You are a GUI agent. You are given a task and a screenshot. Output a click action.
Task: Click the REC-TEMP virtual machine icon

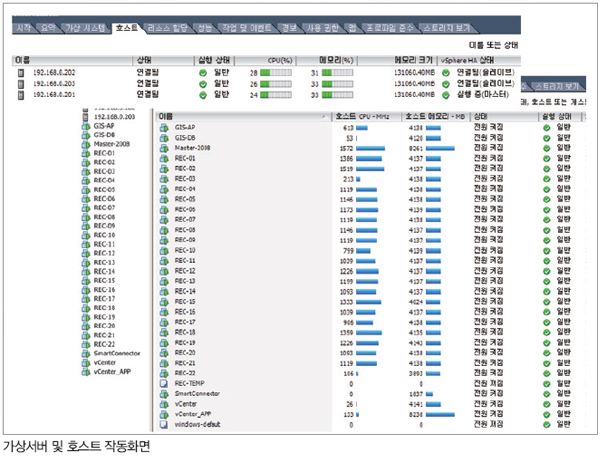coord(164,384)
